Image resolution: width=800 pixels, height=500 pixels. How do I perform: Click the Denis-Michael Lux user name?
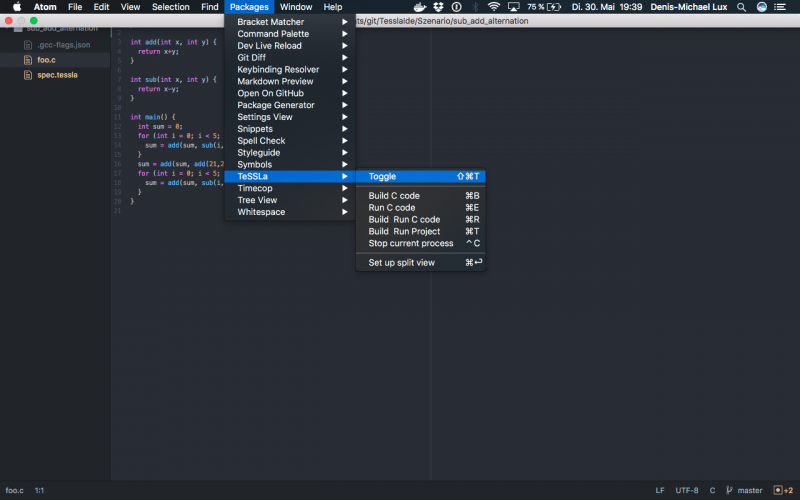click(689, 7)
